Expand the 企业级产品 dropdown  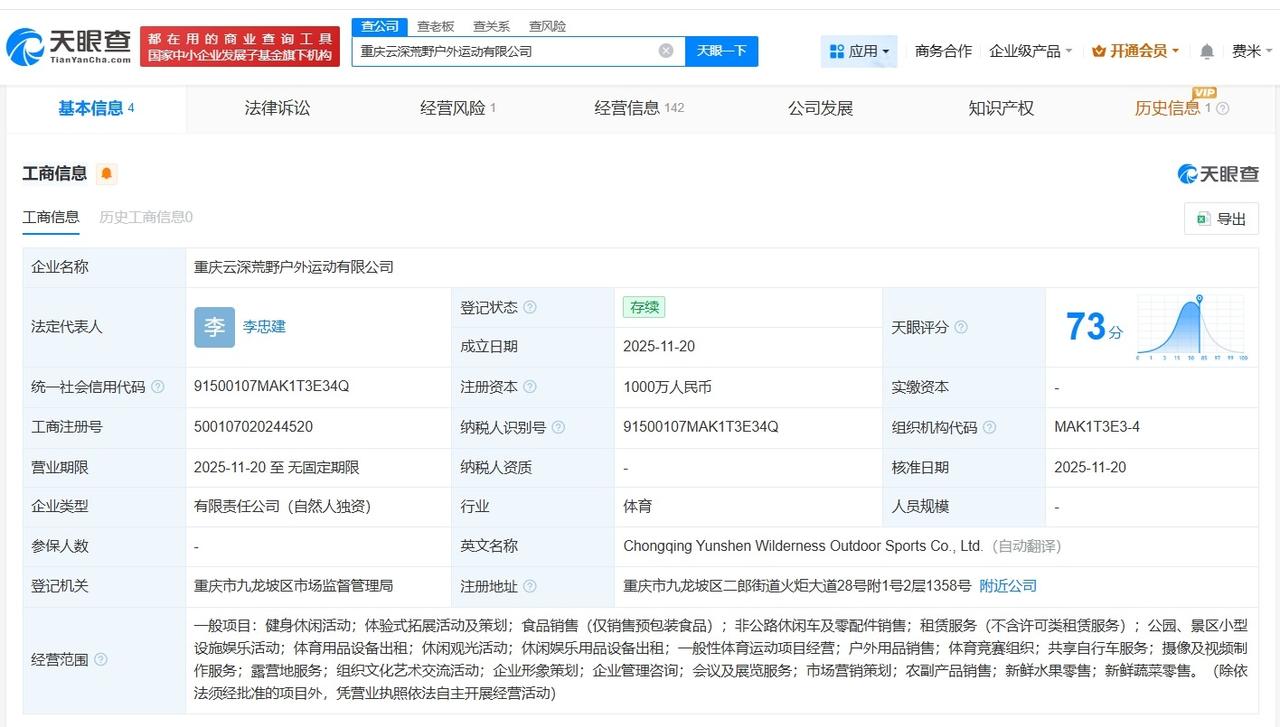(x=1030, y=51)
